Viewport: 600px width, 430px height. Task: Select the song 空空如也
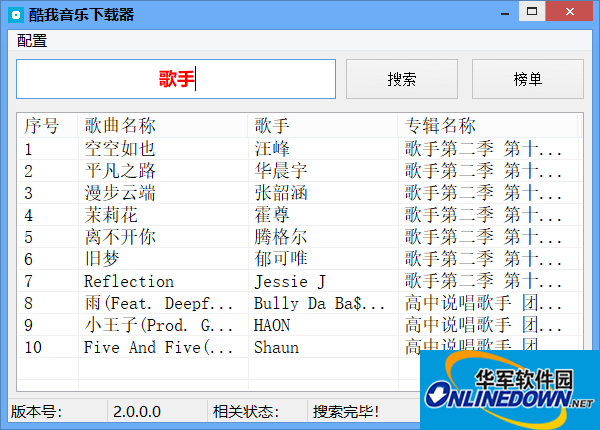[x=120, y=149]
